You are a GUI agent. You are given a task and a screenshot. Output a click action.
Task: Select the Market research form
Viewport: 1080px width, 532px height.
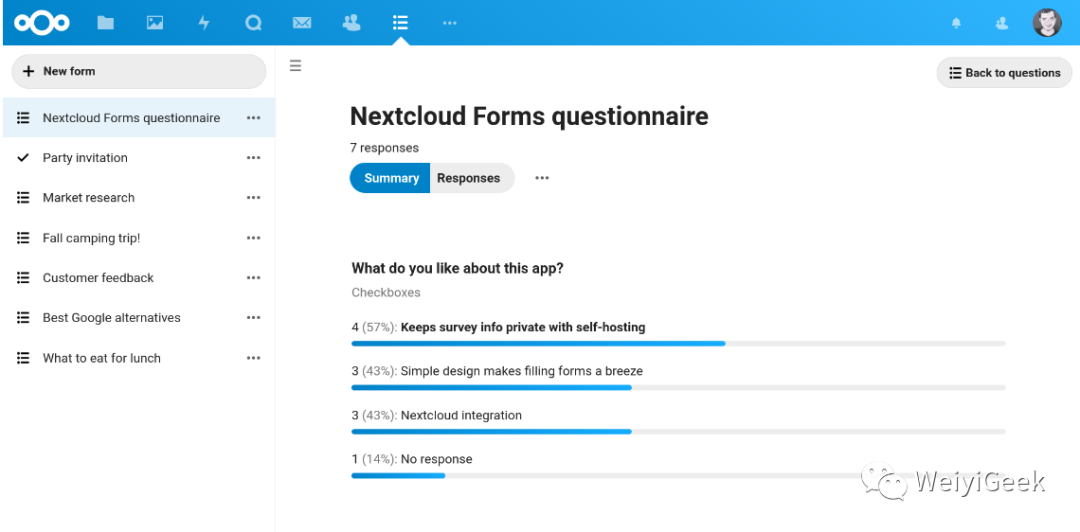pos(89,198)
